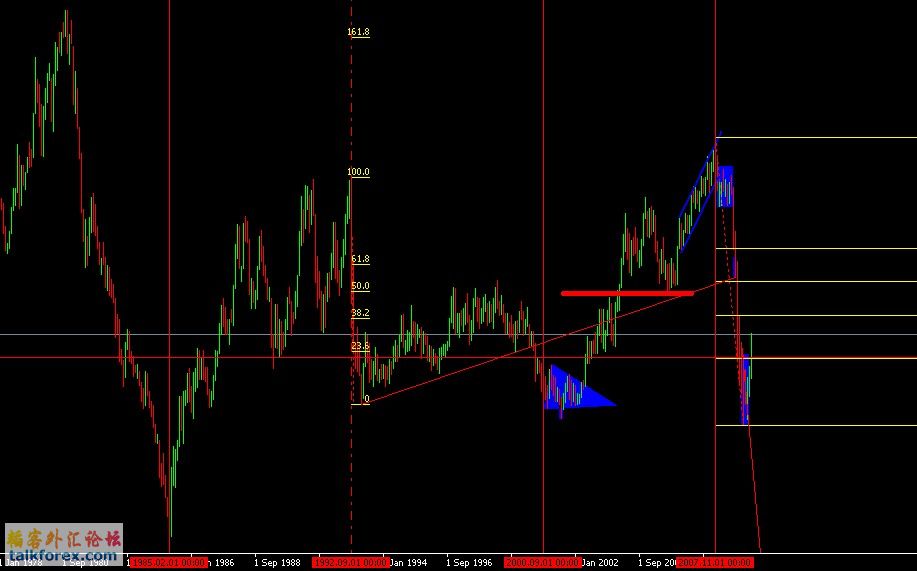Click the 61.8 Fibonacci level label
917x571 pixels.
[360, 259]
